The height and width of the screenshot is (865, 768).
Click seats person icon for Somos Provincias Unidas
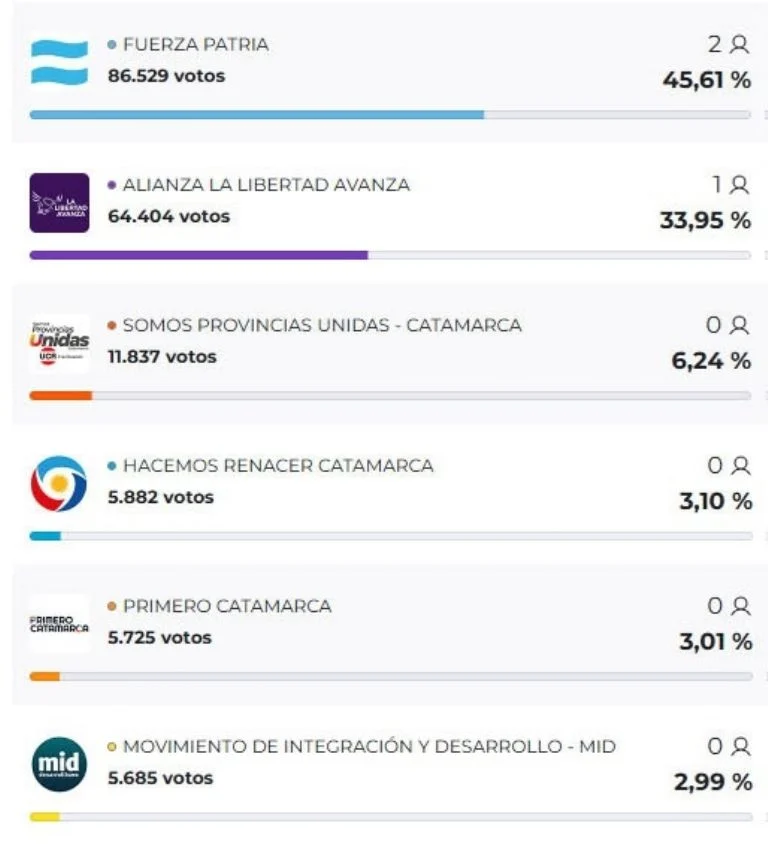[x=740, y=325]
